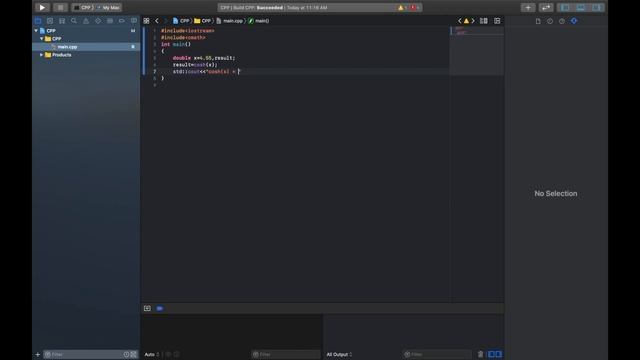Click the red error count in status bar

click(414, 8)
